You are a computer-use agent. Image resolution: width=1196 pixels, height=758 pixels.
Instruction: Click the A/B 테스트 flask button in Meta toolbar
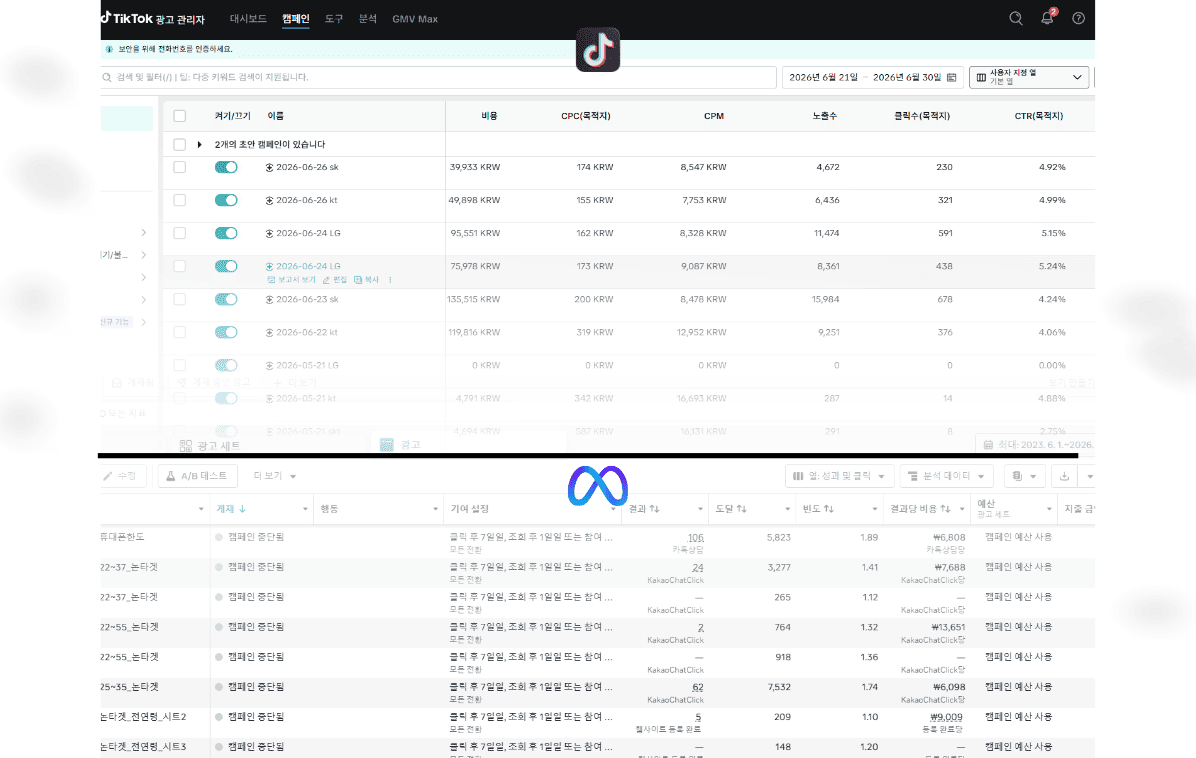pyautogui.click(x=198, y=476)
